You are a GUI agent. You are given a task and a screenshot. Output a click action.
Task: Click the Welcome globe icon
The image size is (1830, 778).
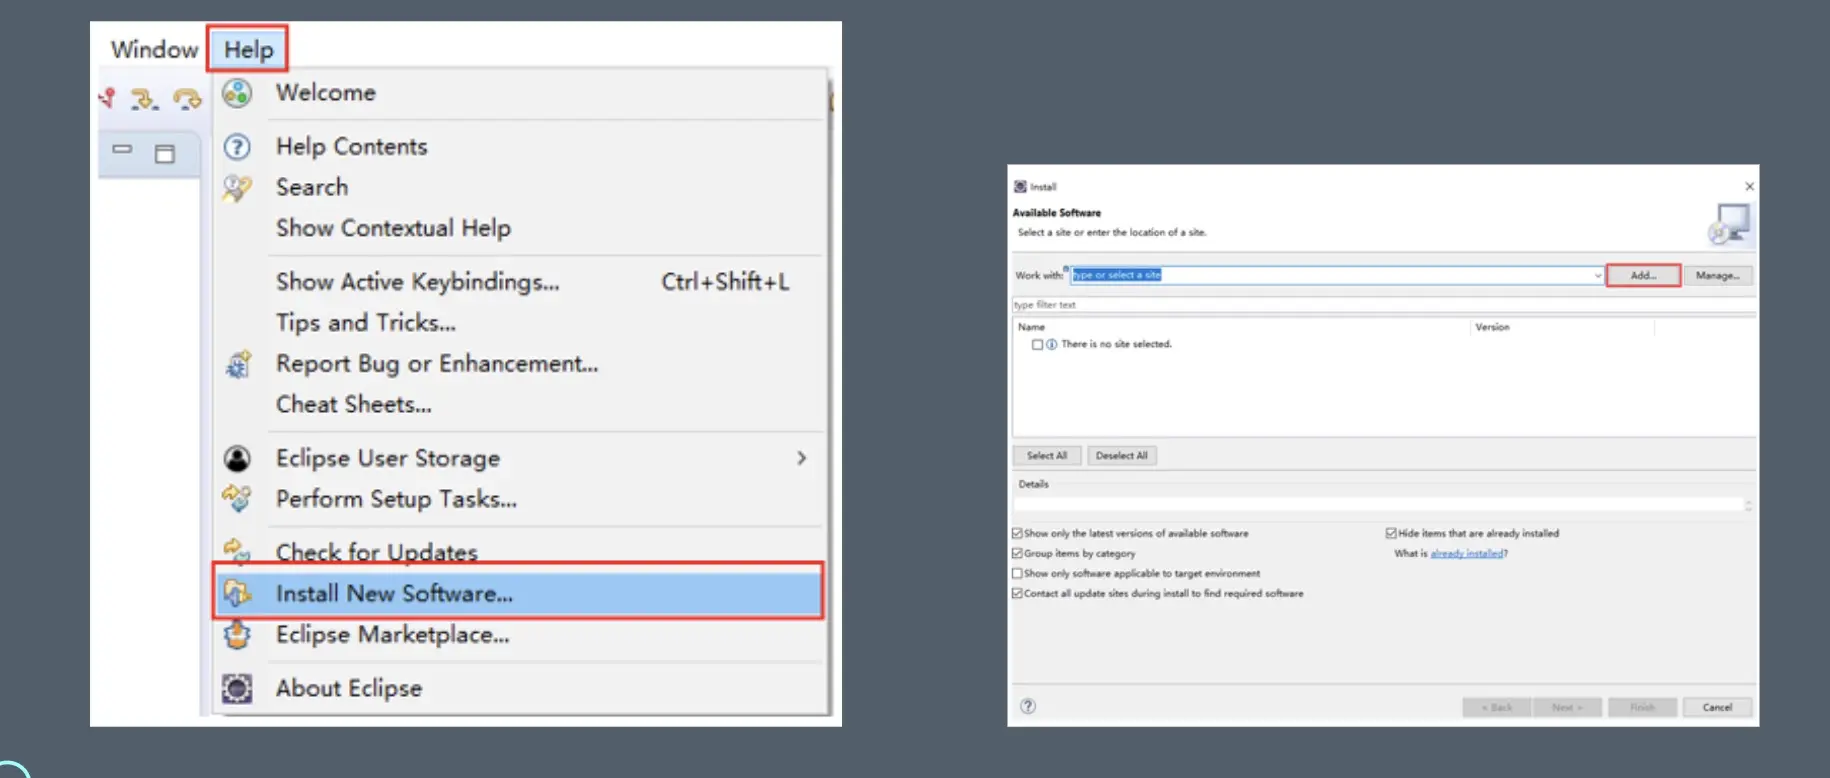[x=237, y=93]
